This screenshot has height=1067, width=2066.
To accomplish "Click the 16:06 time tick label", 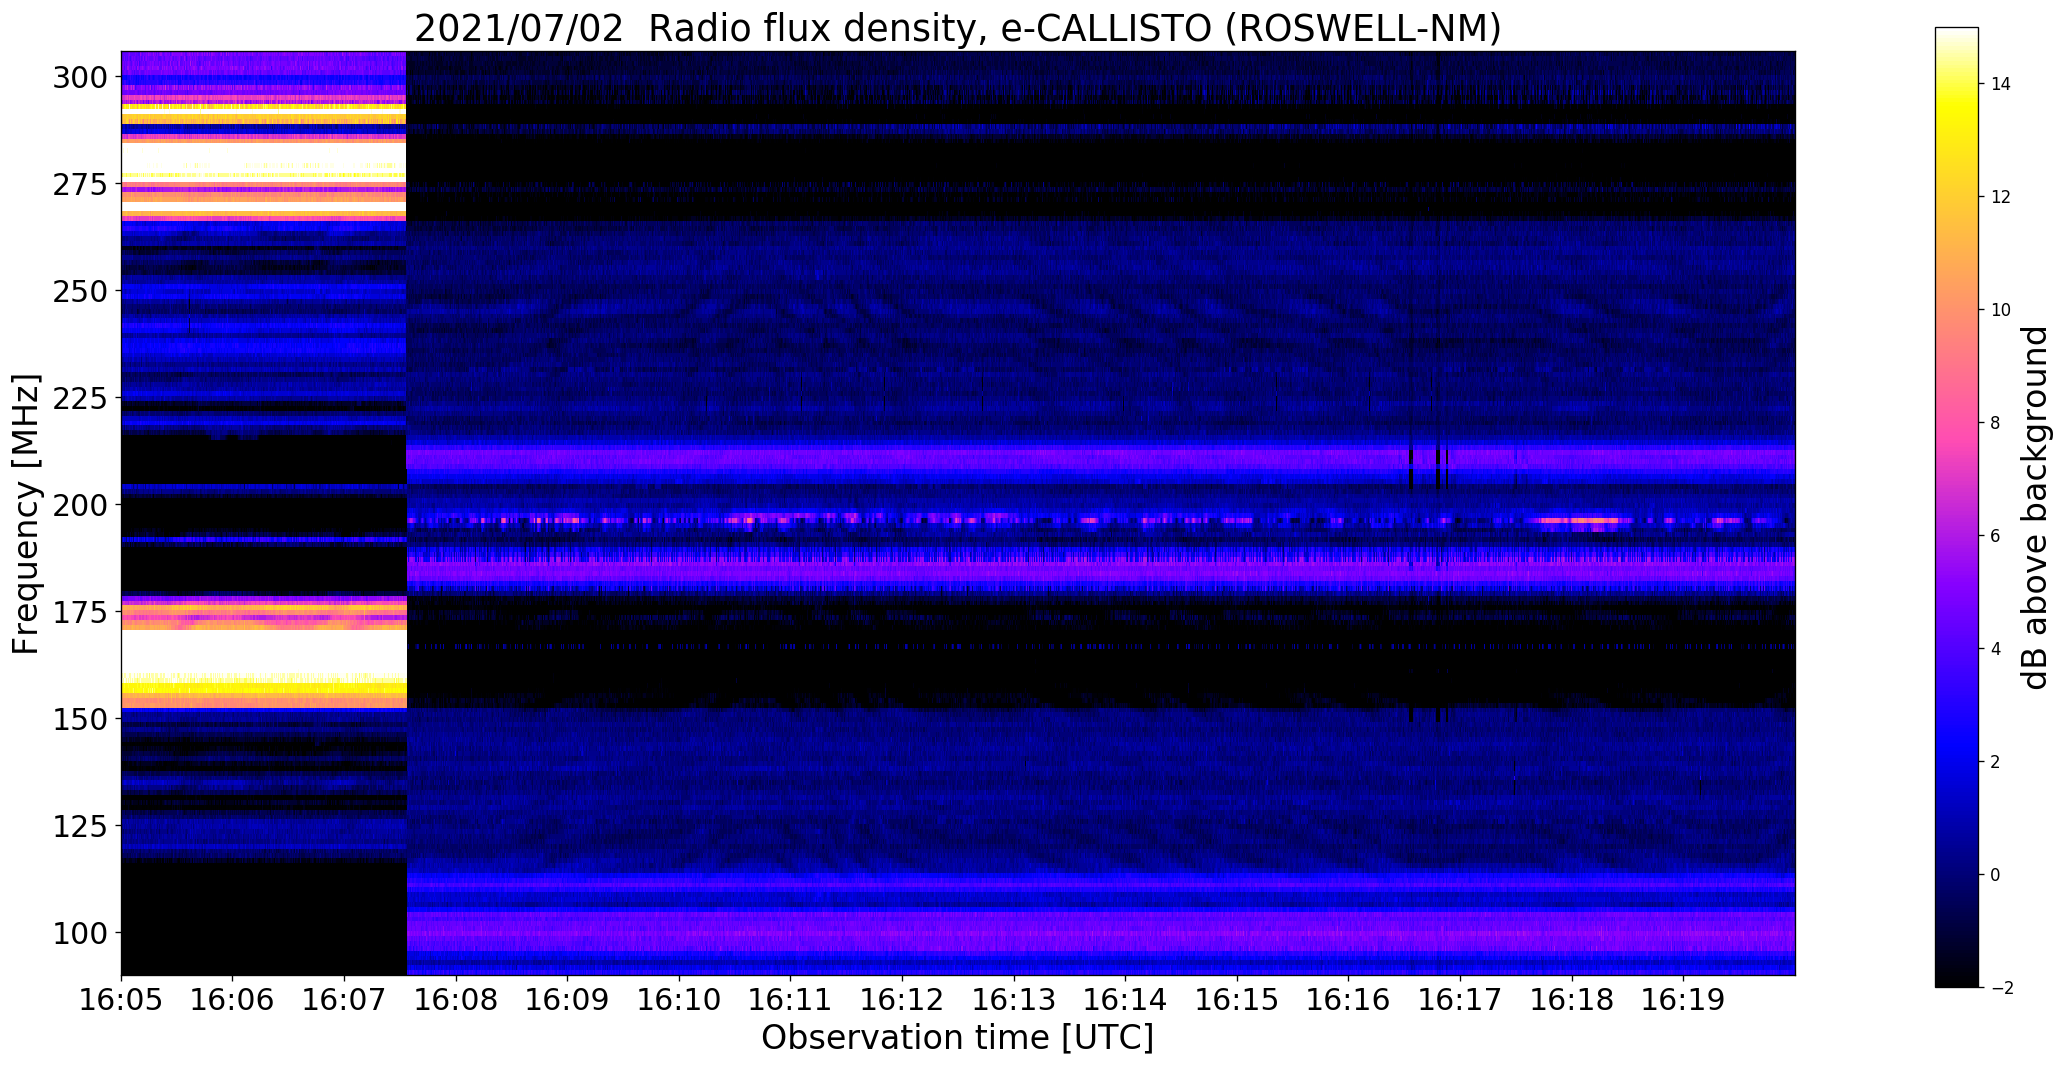I will click(233, 998).
